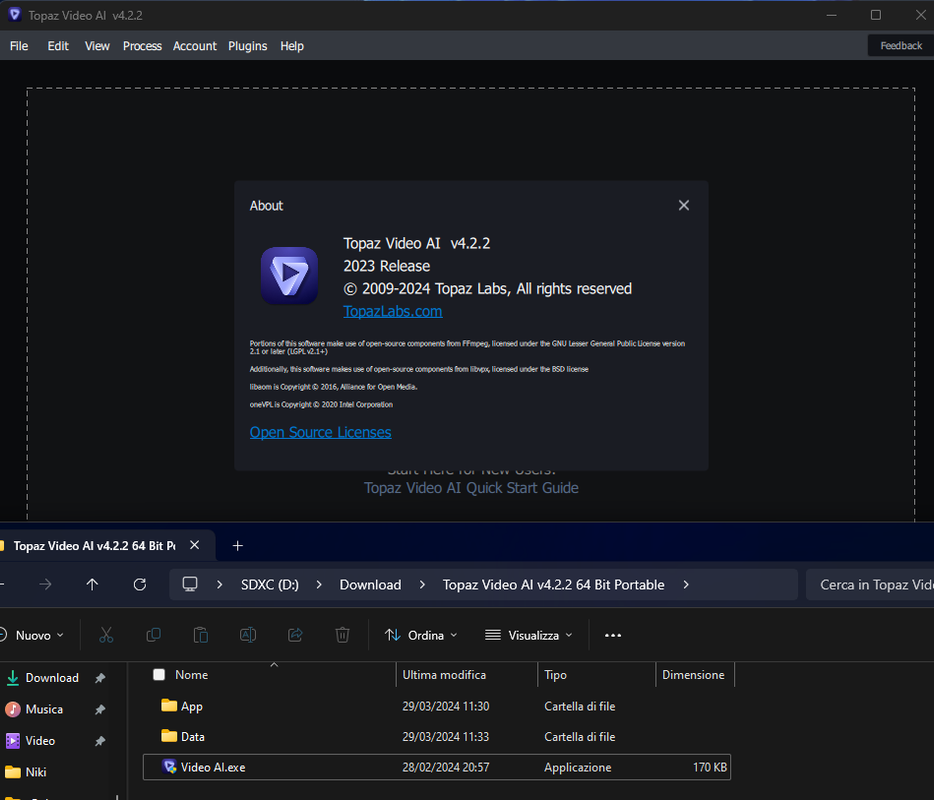The width and height of the screenshot is (934, 800).
Task: Open the Open Source Licenses link
Action: point(320,432)
